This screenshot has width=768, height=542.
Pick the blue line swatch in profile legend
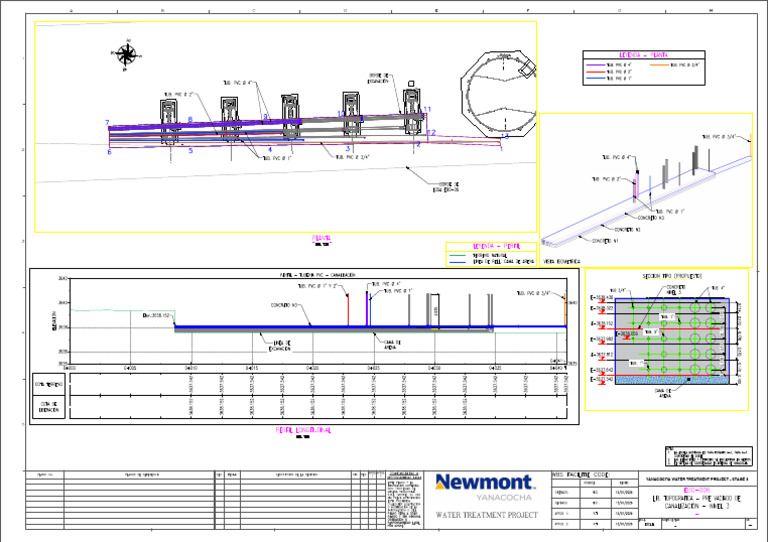[x=456, y=262]
